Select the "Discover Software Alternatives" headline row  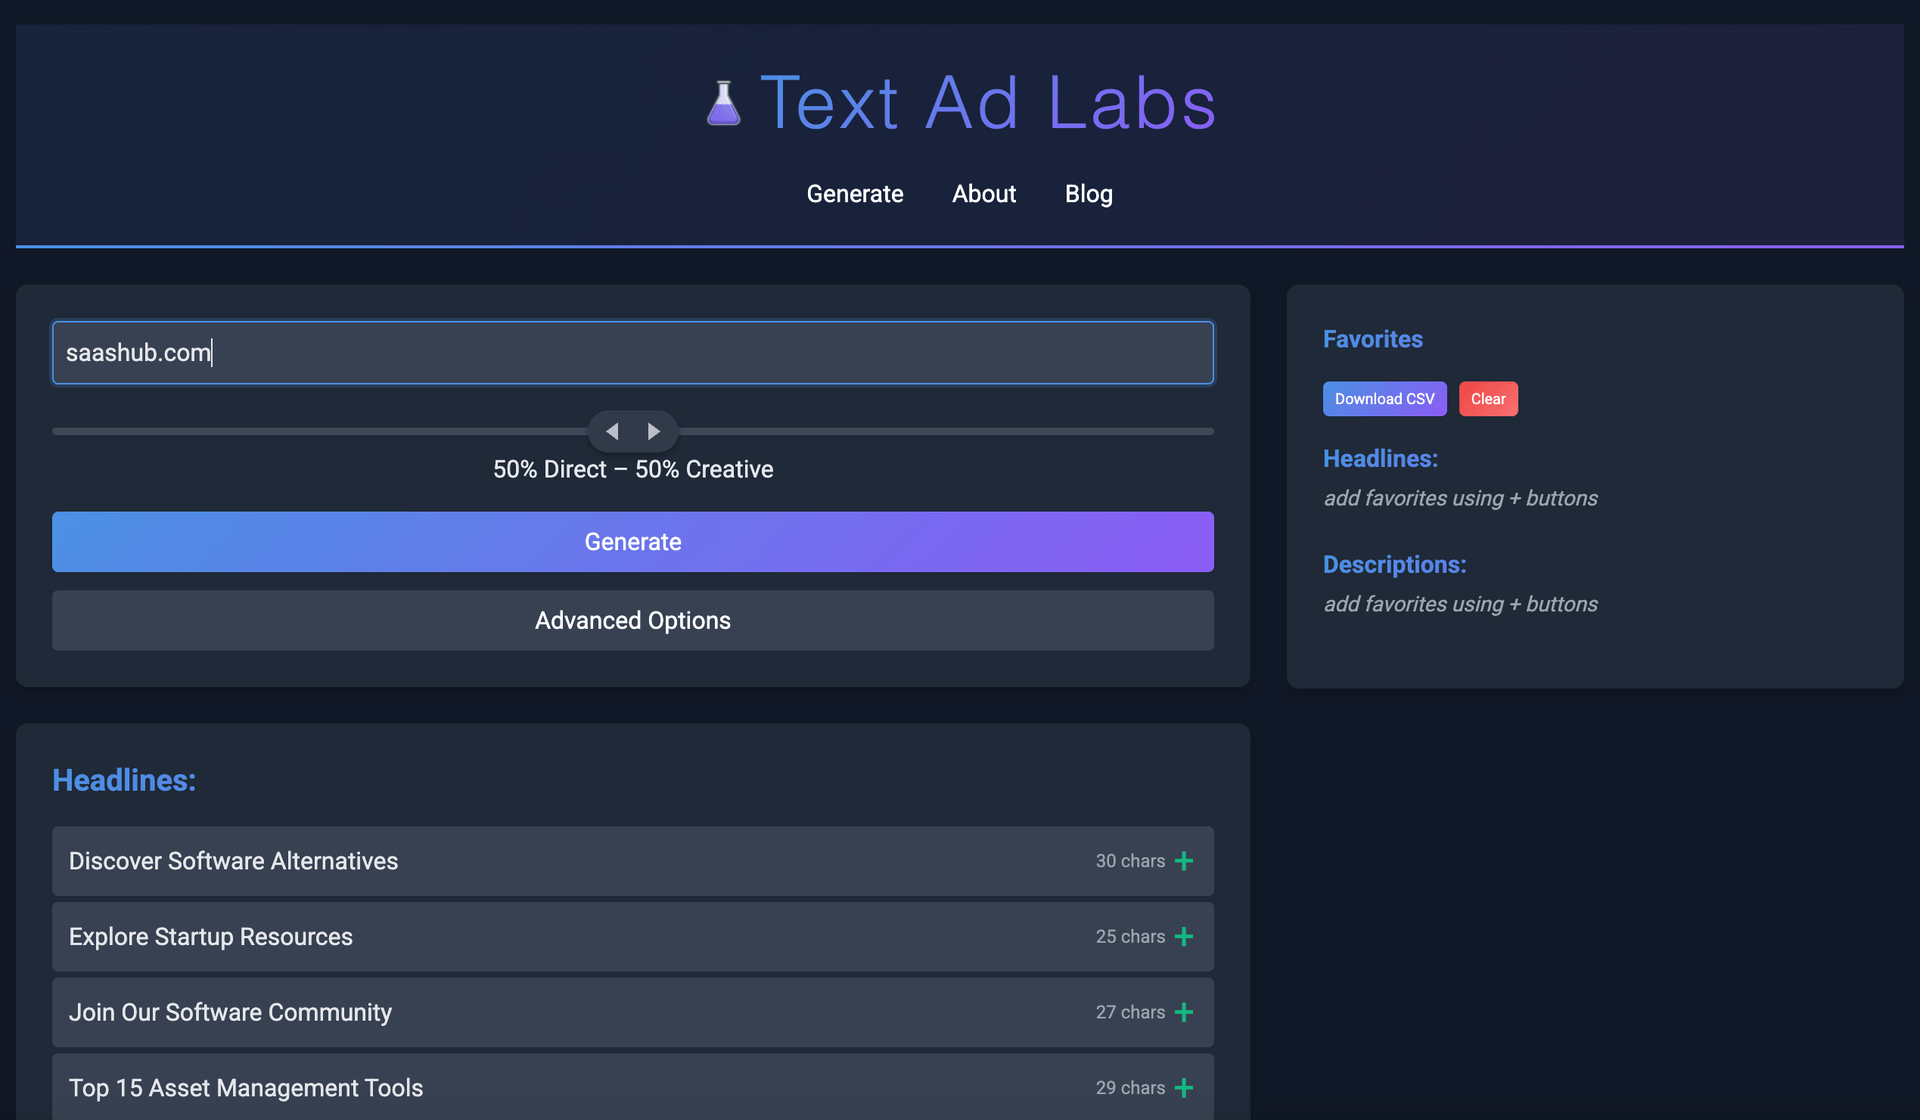633,861
